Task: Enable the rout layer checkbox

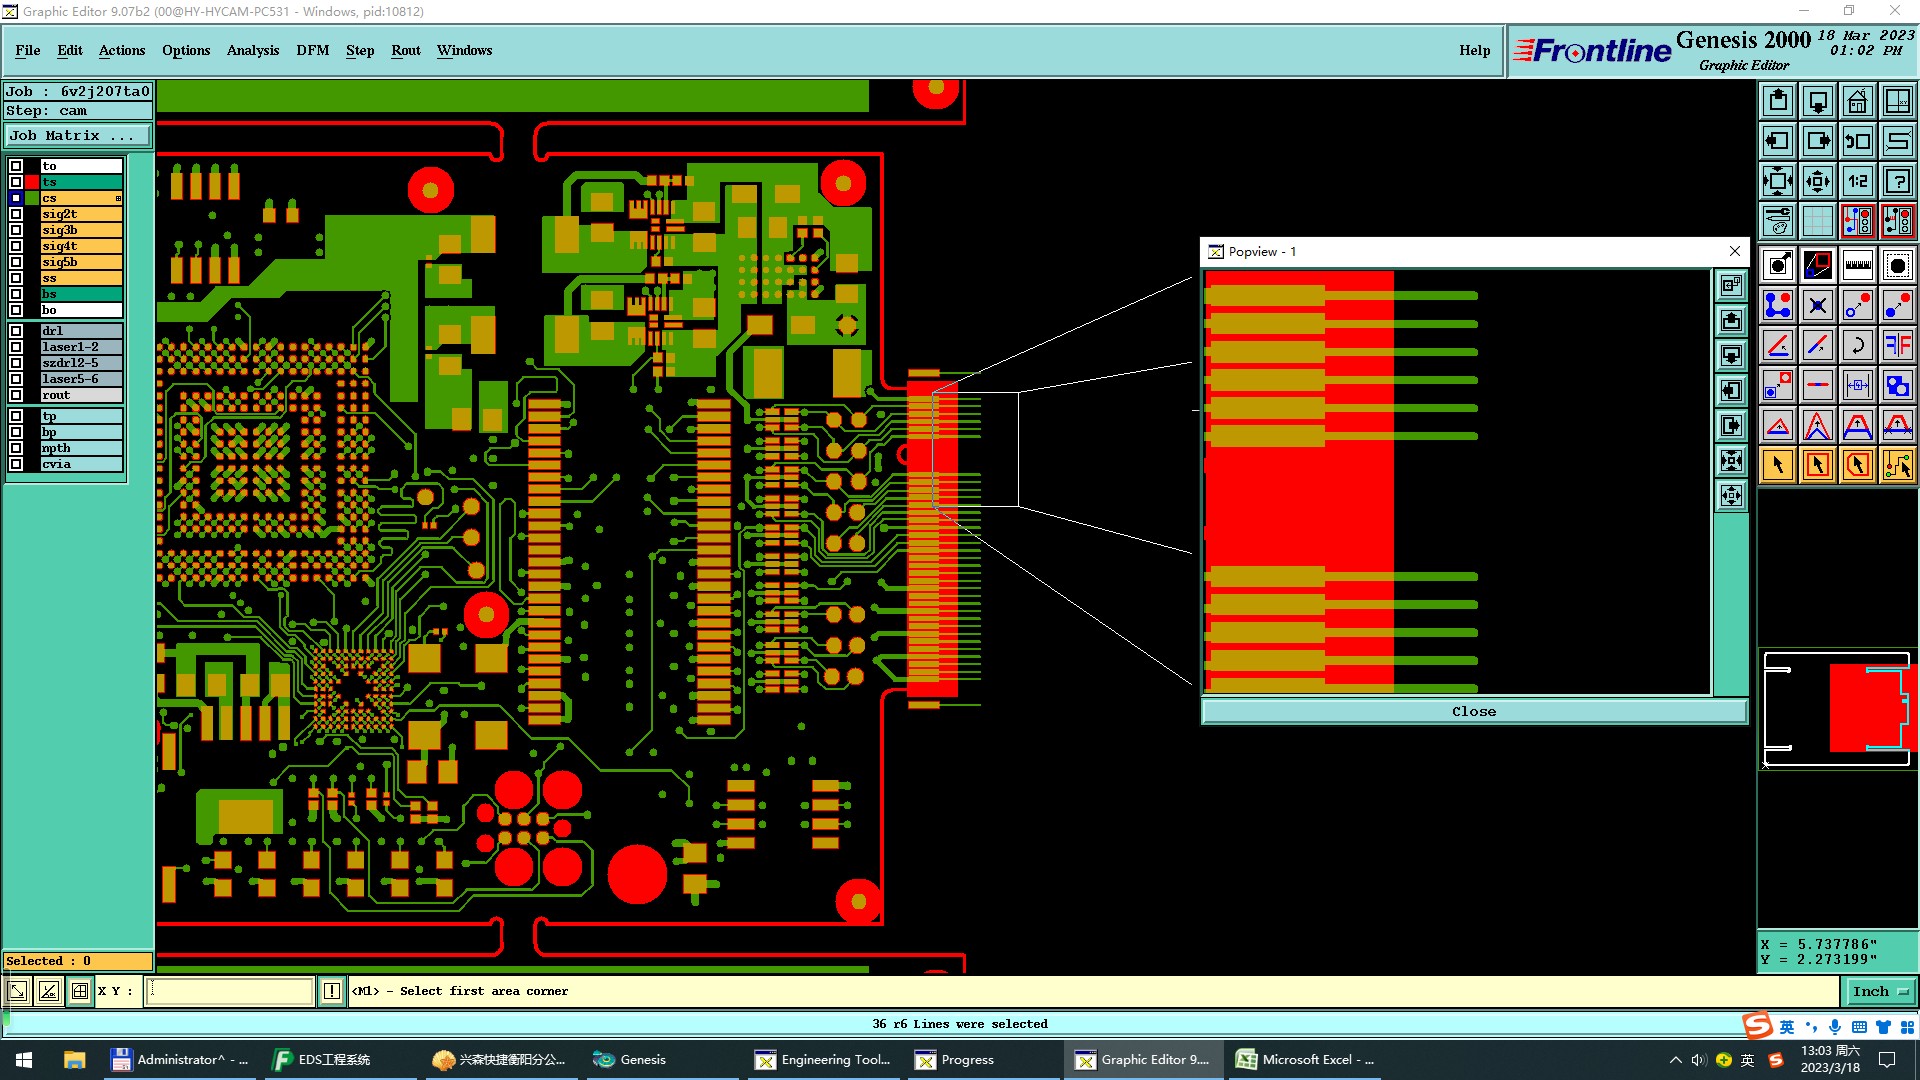Action: click(x=16, y=395)
